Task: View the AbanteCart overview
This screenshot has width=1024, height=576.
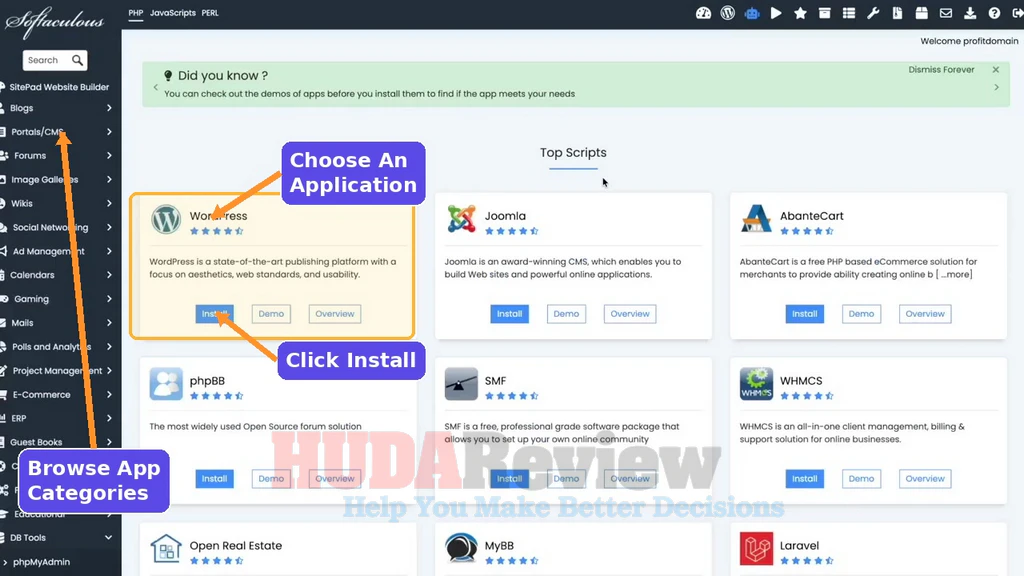Action: pos(925,314)
